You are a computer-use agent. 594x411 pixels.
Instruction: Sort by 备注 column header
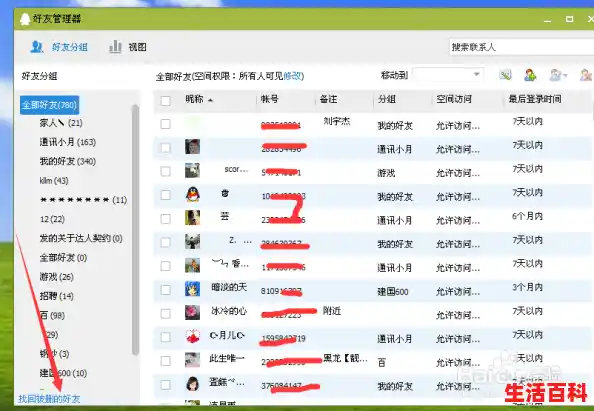pos(328,100)
